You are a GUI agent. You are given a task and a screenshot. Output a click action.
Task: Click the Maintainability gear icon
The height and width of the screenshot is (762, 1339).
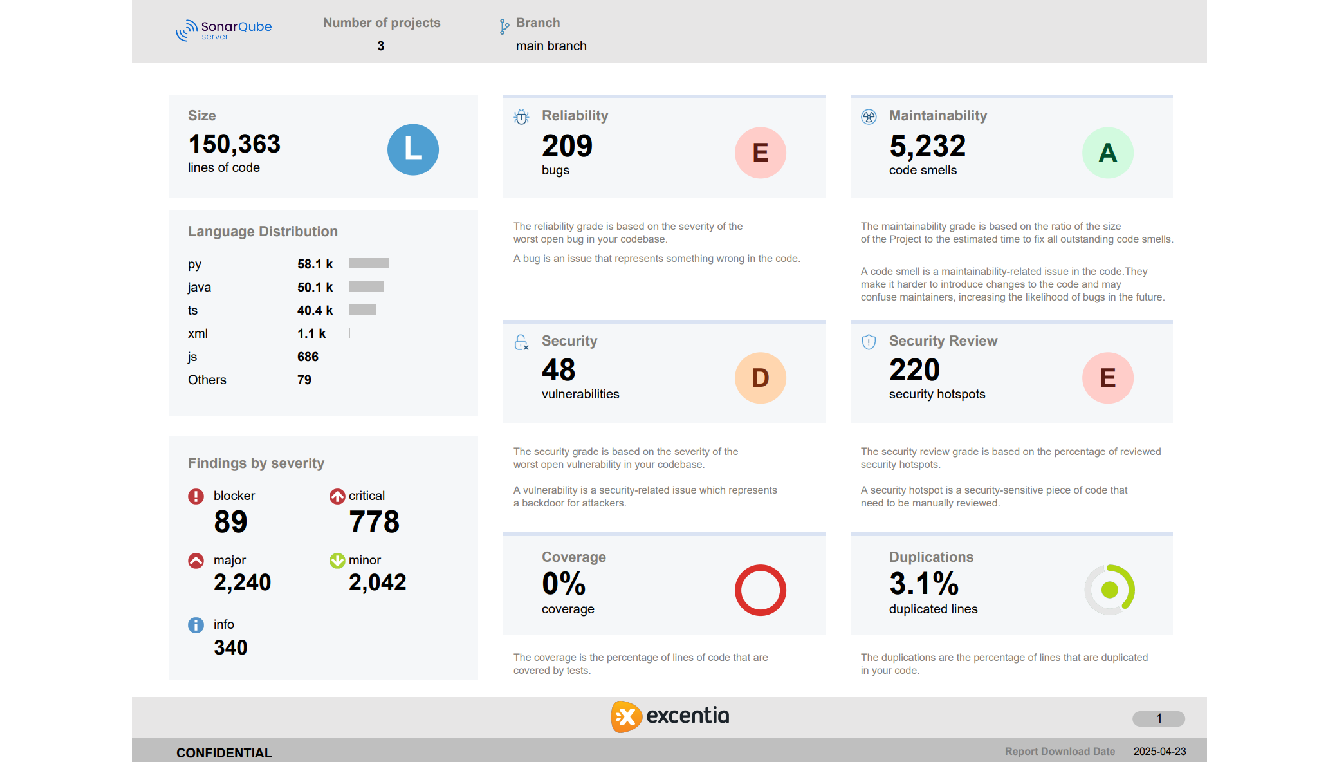click(867, 116)
